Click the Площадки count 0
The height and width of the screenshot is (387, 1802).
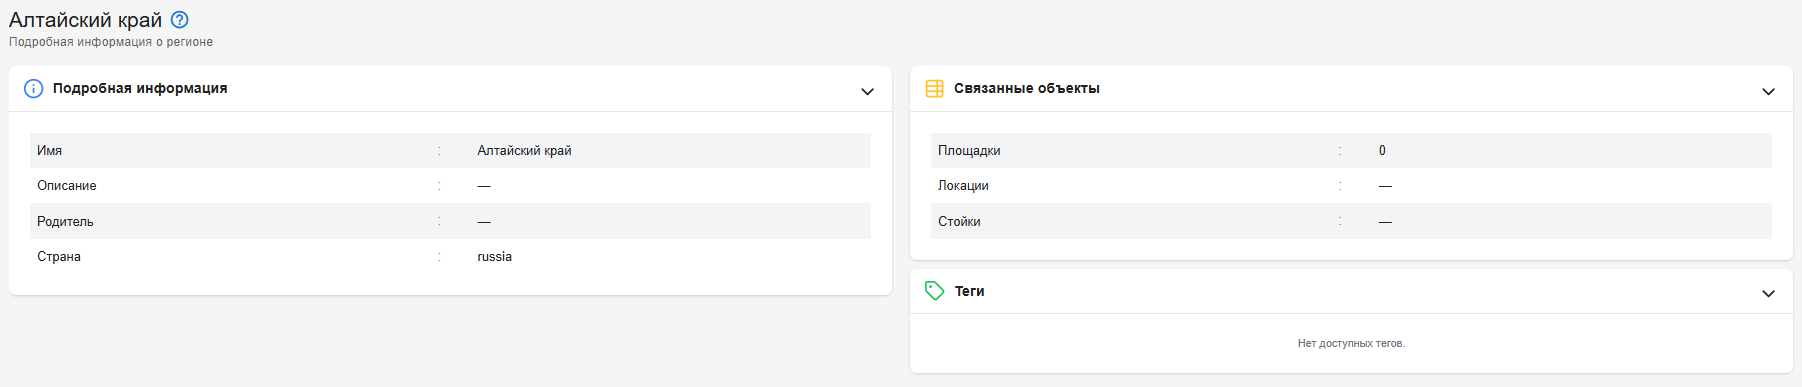click(1382, 150)
